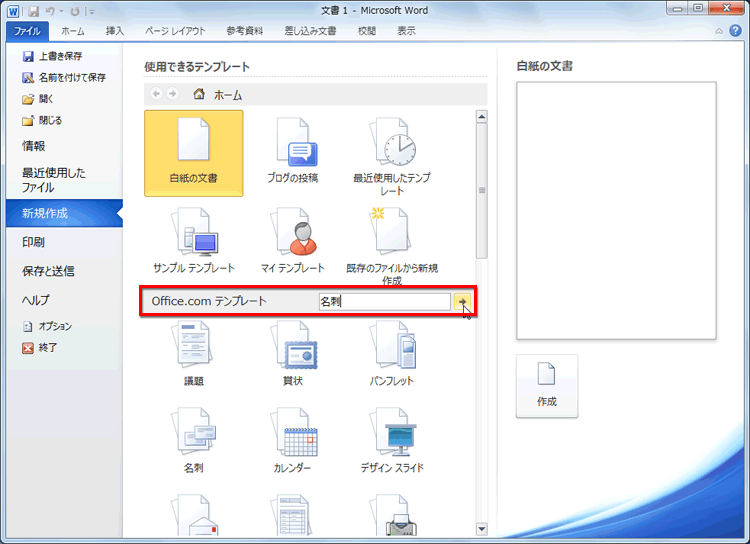This screenshot has width=750, height=544.
Task: Select the ブログの投稿 template
Action: click(x=293, y=153)
